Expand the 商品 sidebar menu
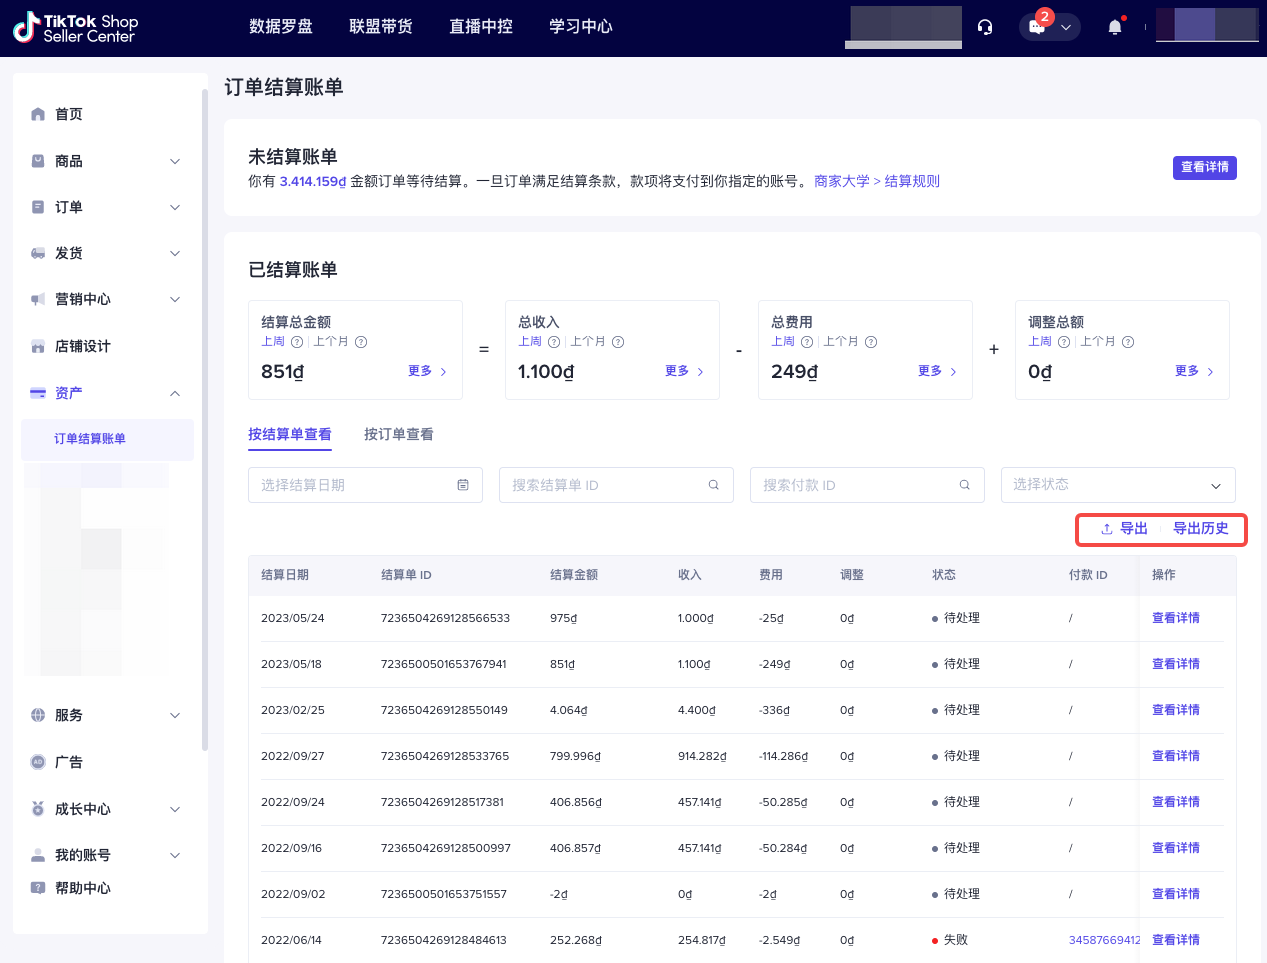The height and width of the screenshot is (963, 1267). point(175,161)
